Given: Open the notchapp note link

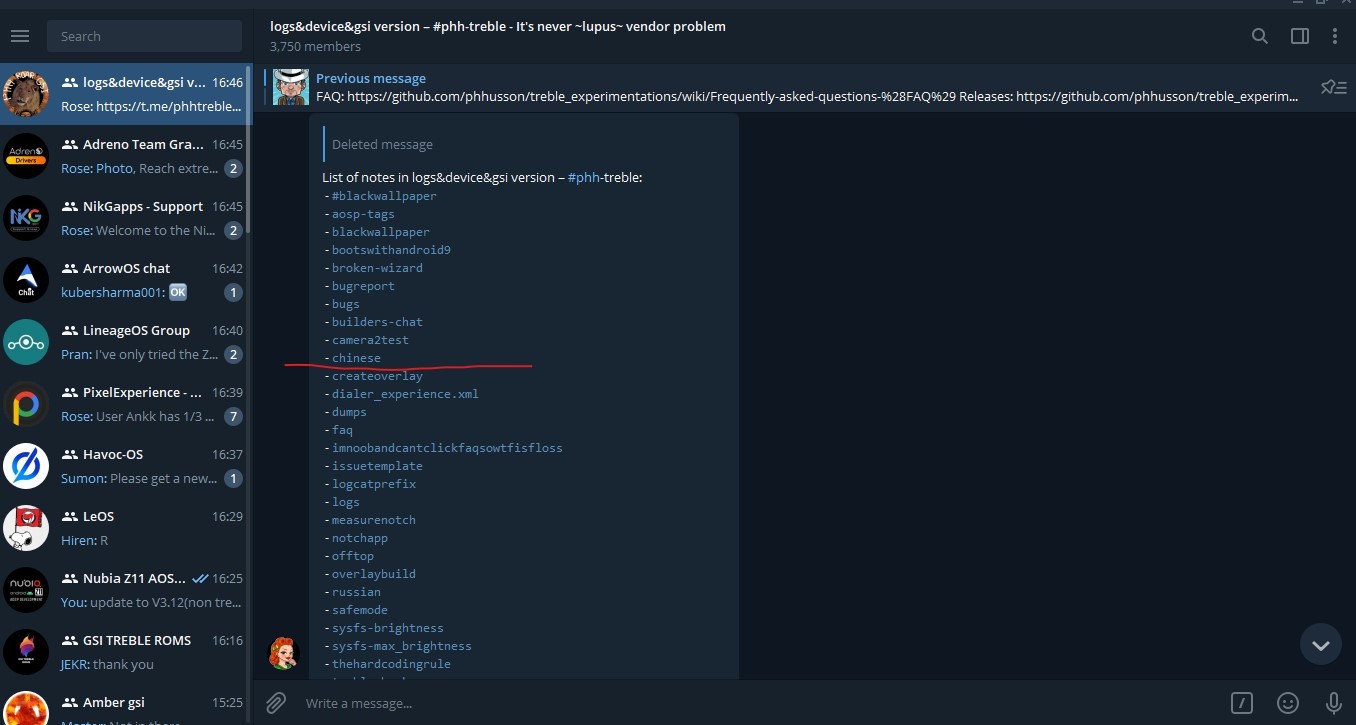Looking at the screenshot, I should point(360,538).
